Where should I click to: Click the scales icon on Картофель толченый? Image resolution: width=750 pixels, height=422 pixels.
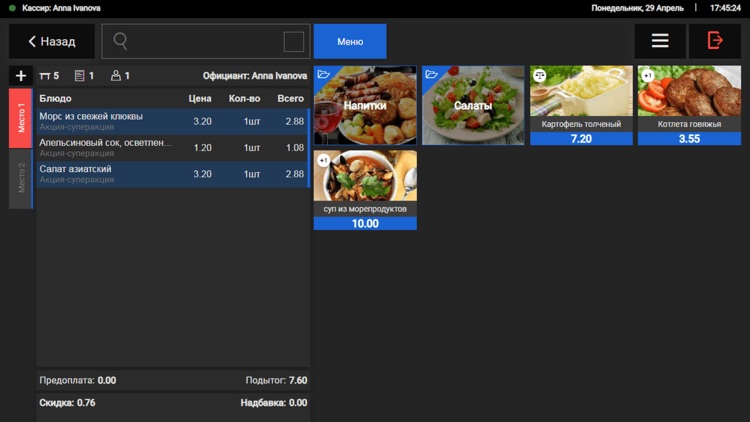pyautogui.click(x=540, y=76)
